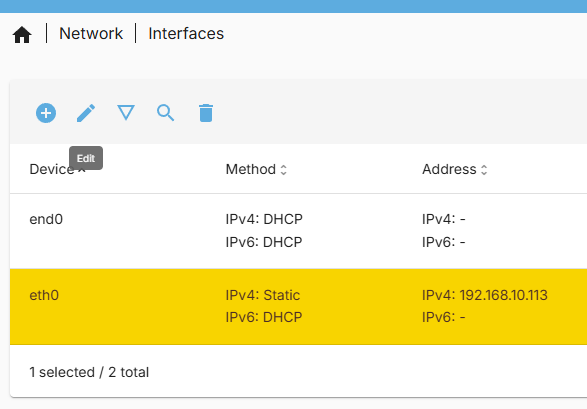Click the Method sort arrows icon
Image resolution: width=587 pixels, height=409 pixels.
(283, 170)
